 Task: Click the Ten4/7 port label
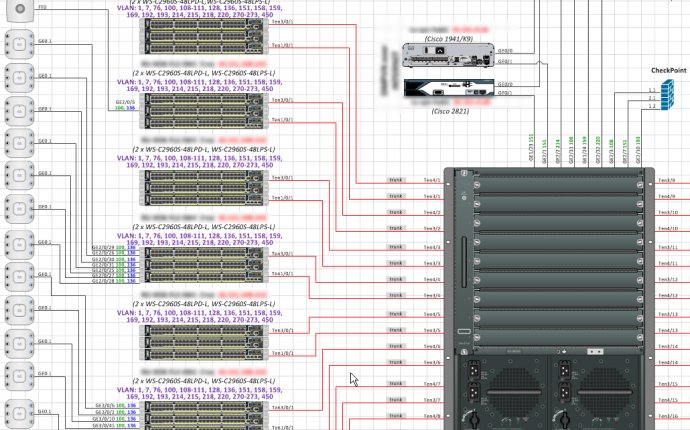[432, 384]
